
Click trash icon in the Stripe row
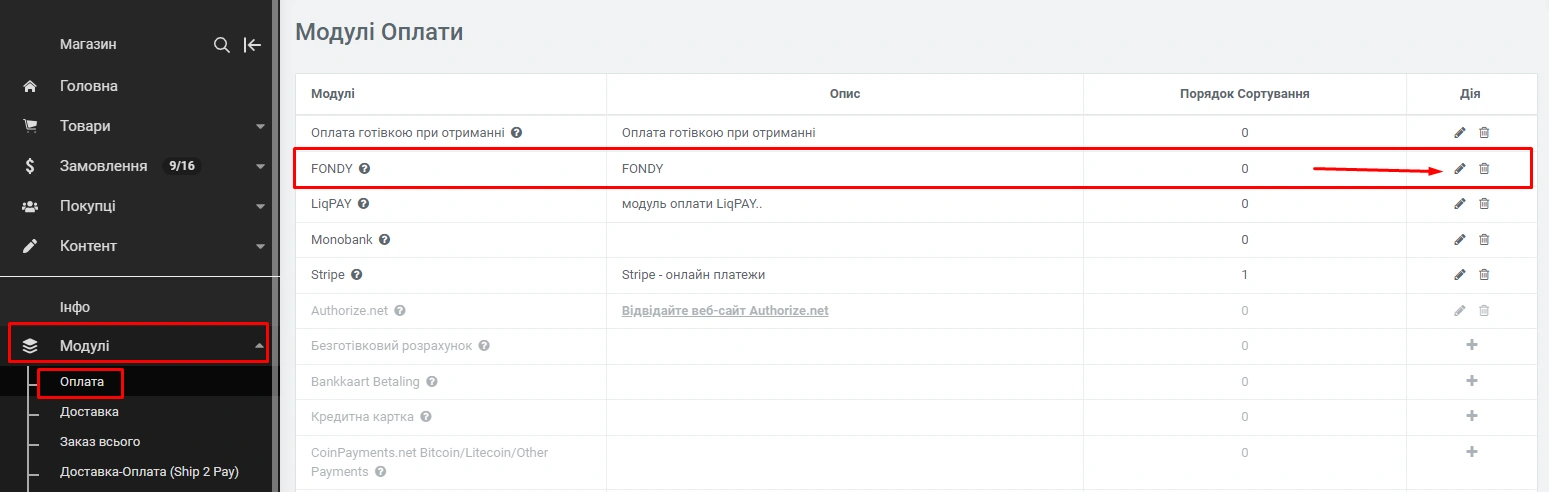1484,275
